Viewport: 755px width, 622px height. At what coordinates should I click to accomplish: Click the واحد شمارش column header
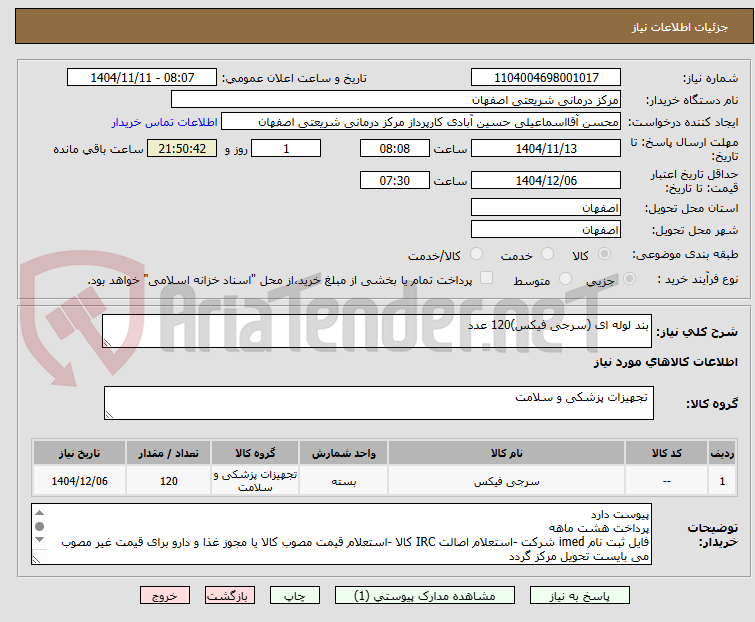pos(343,453)
